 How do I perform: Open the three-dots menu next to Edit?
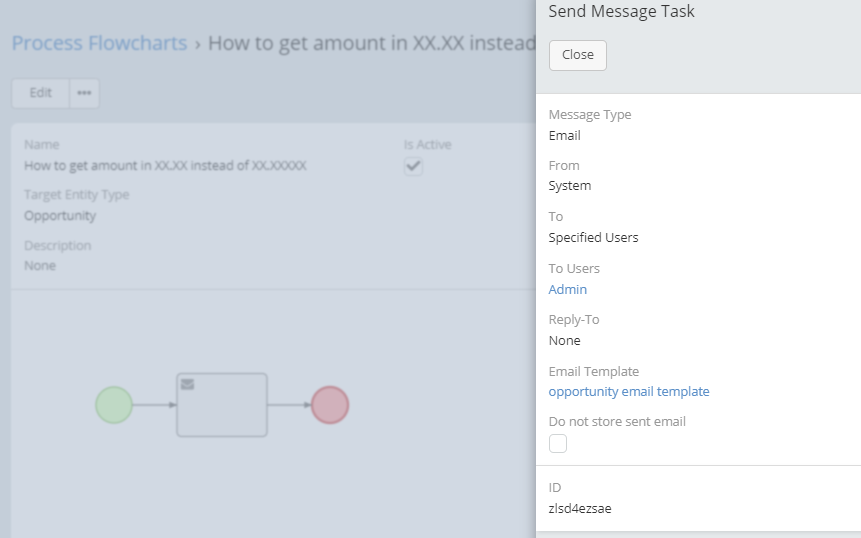84,93
